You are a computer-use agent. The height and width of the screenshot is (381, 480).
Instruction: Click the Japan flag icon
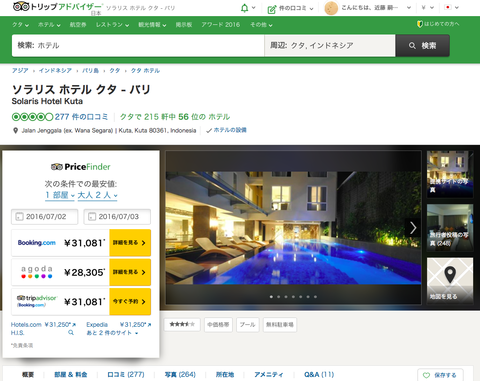tap(448, 7)
